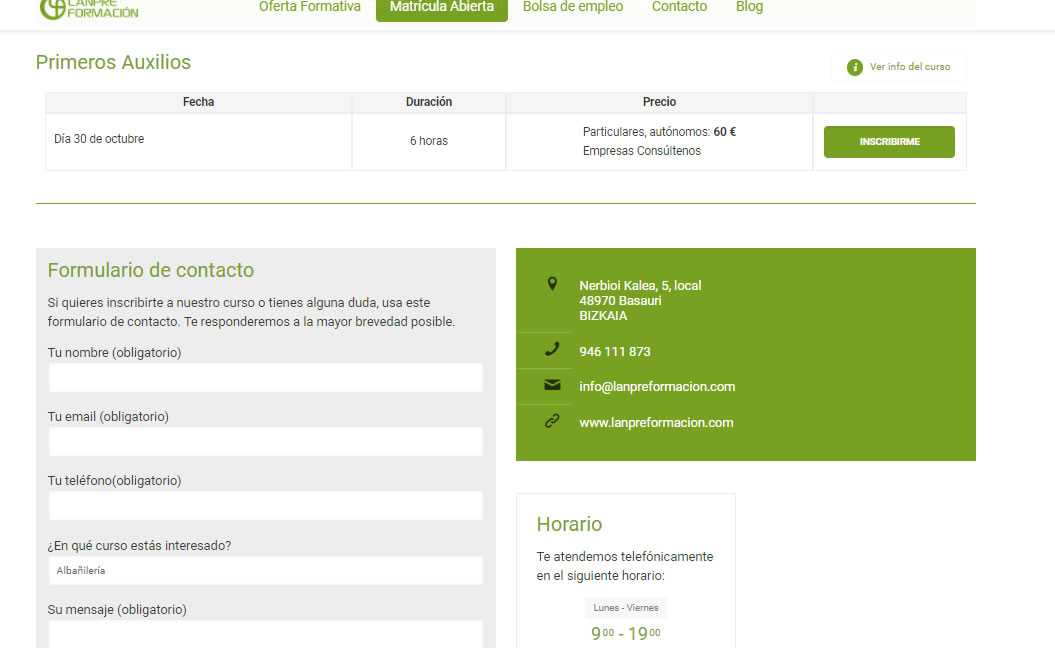Click the info@lanpreformacion.com email link
The image size is (1055, 648).
point(657,386)
